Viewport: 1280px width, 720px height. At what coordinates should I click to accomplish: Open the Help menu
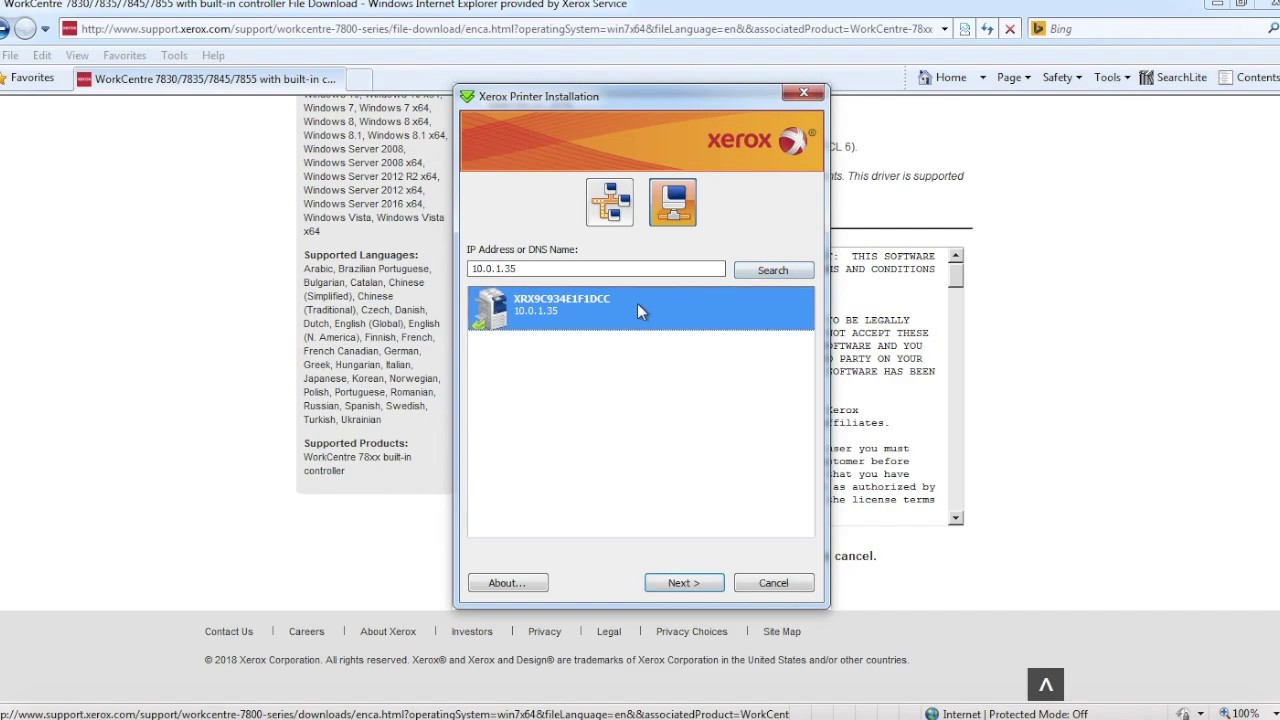click(213, 55)
